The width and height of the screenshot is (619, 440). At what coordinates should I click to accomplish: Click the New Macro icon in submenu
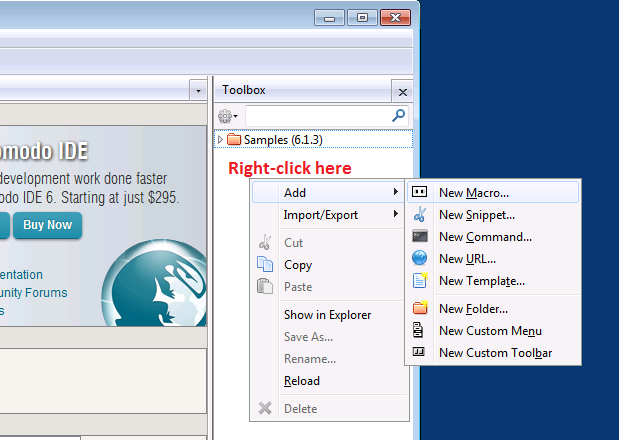coord(419,192)
